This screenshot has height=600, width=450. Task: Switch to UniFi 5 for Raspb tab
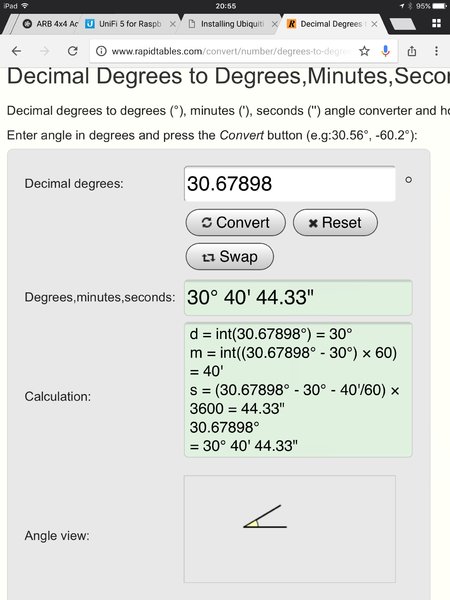(123, 24)
